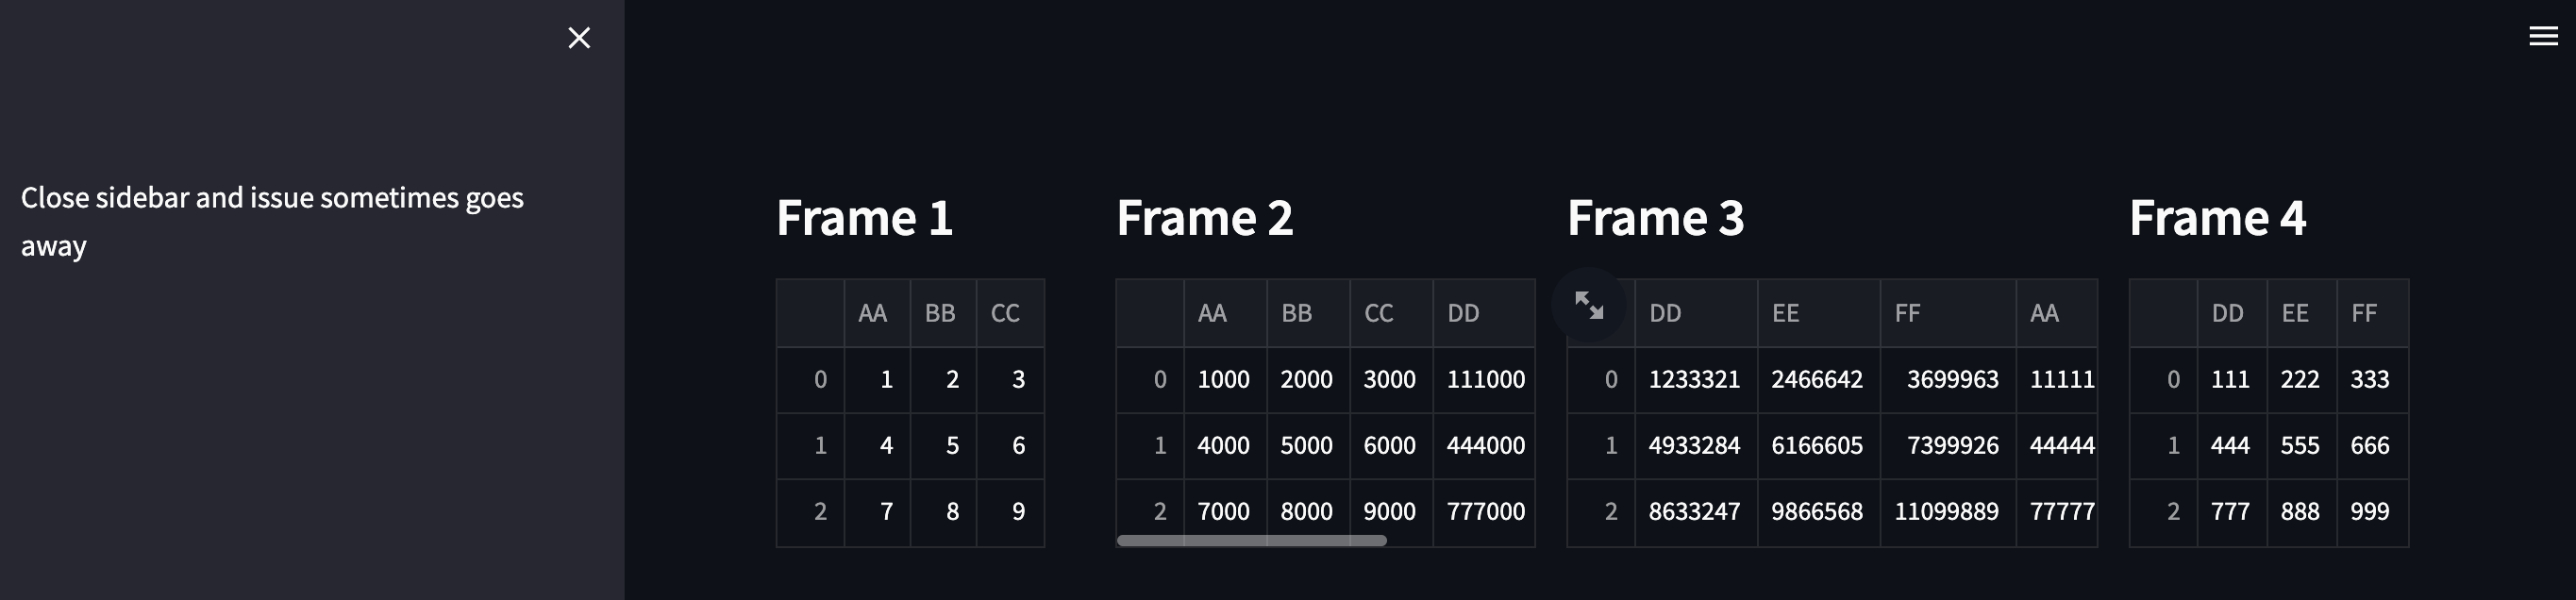Click the horizontal scrollbar under Frame 2
Image resolution: width=2576 pixels, height=600 pixels.
point(1250,541)
